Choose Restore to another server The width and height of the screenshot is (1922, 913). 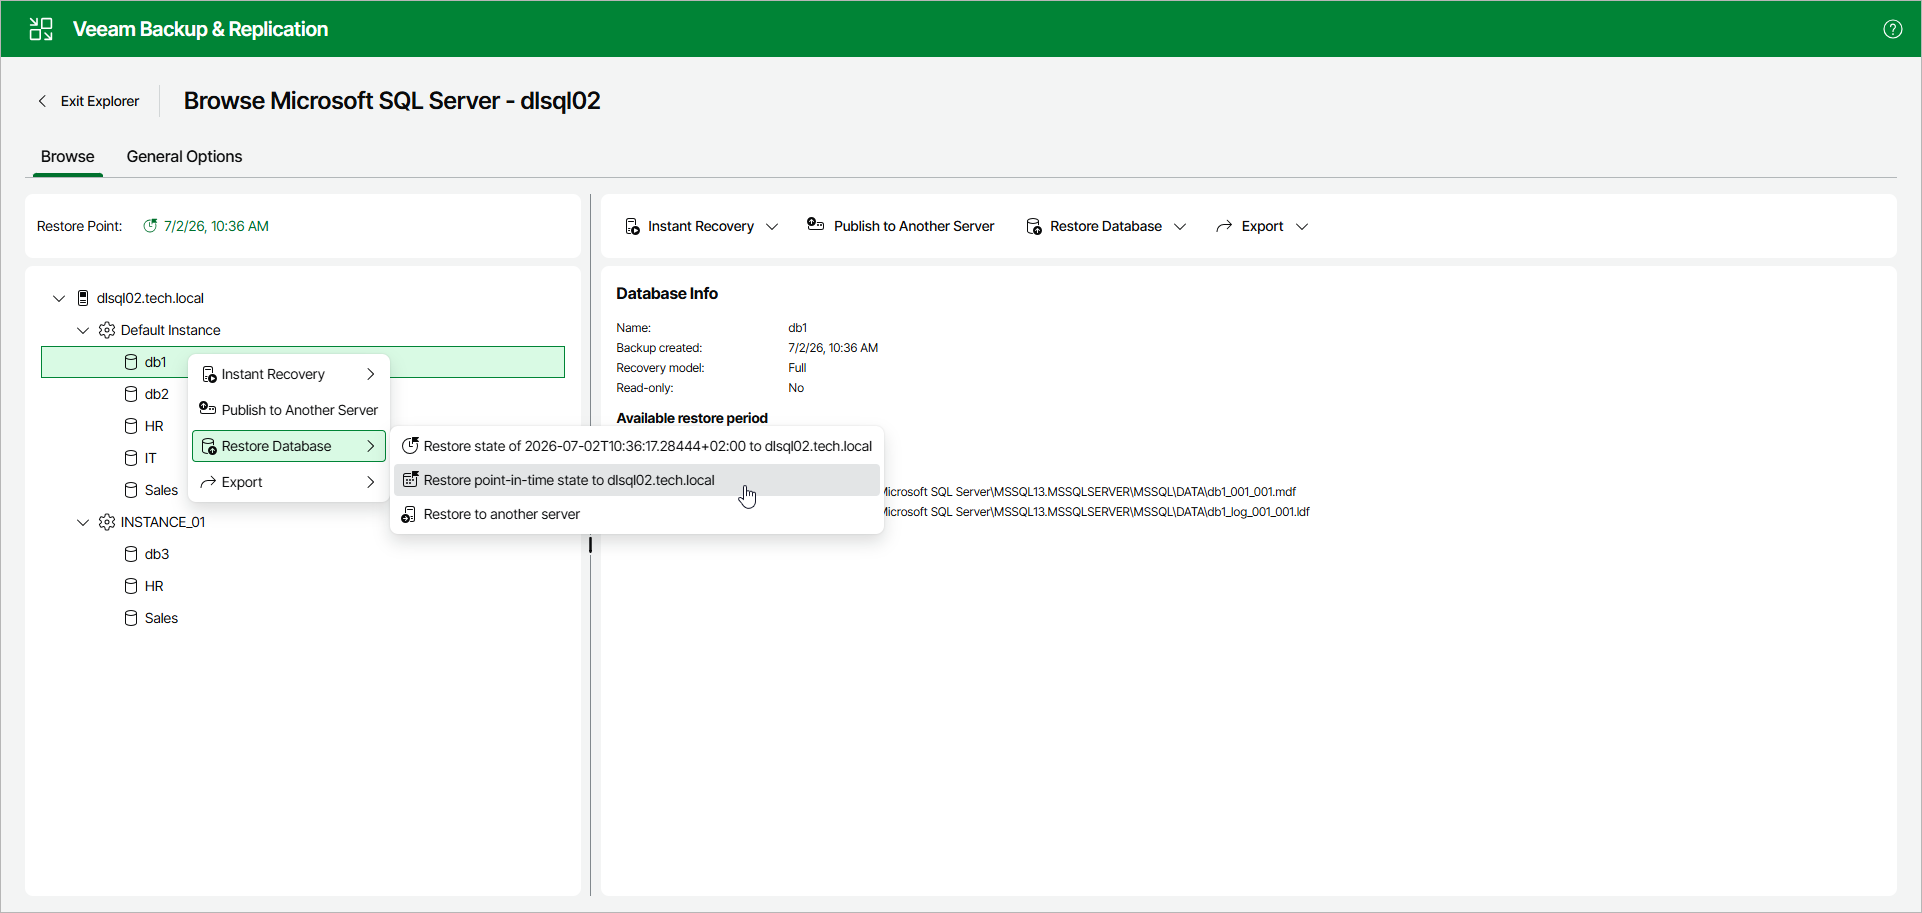coord(637,514)
